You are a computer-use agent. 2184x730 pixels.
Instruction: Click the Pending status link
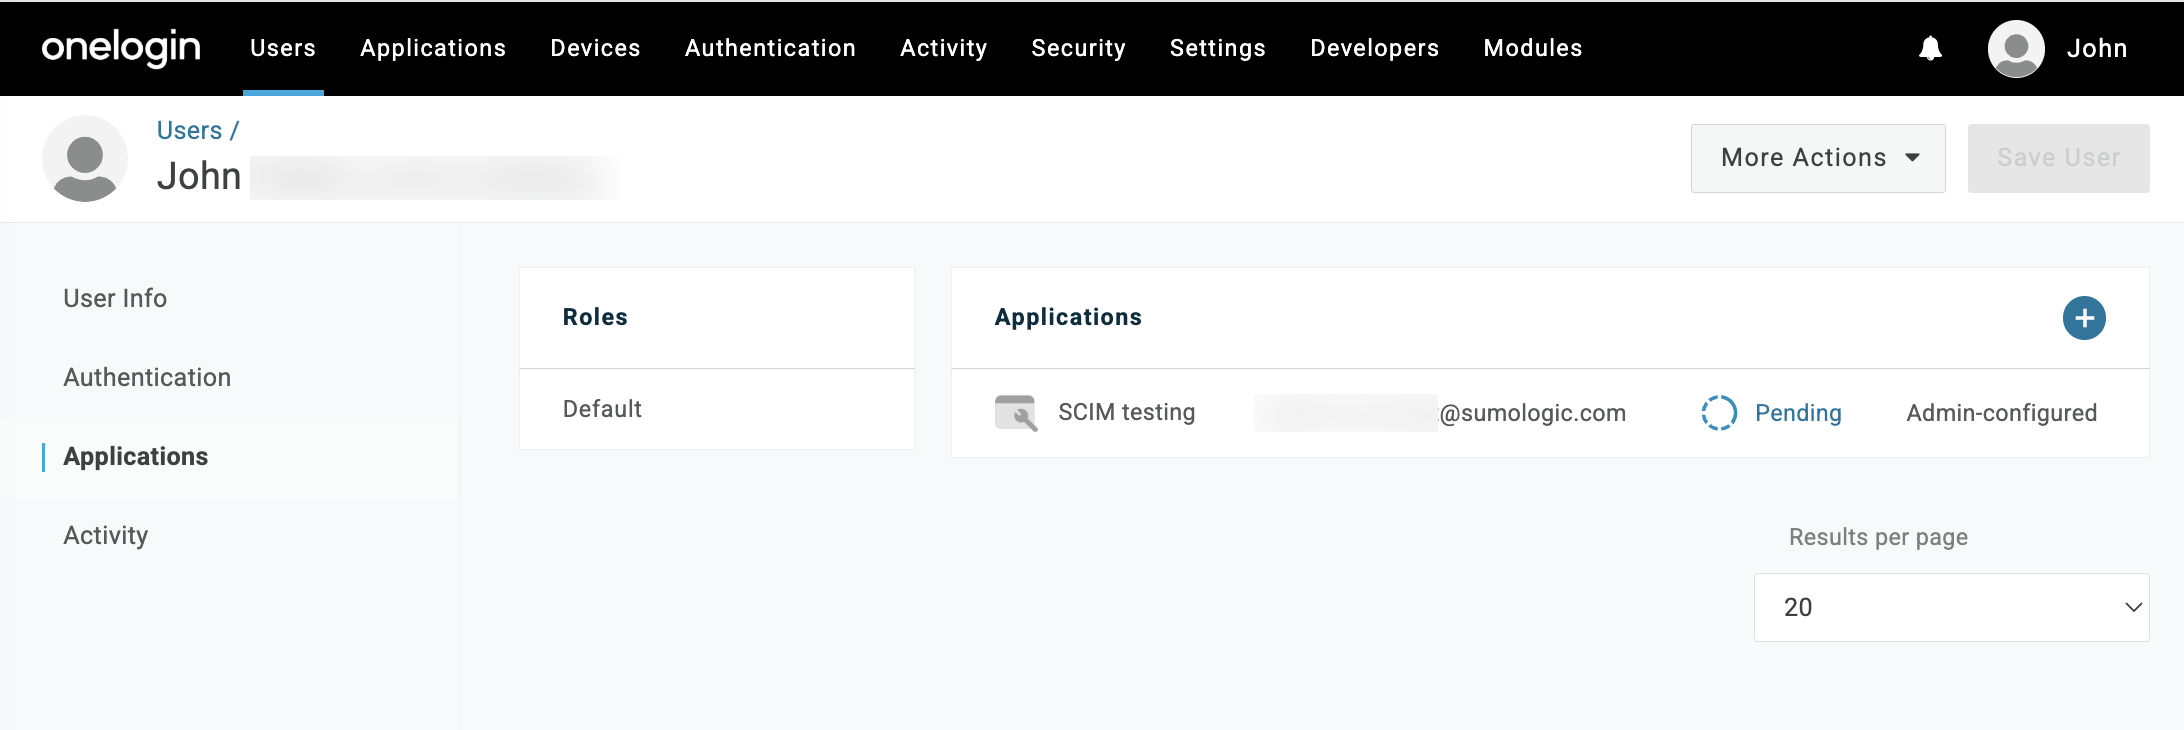pyautogui.click(x=1798, y=413)
